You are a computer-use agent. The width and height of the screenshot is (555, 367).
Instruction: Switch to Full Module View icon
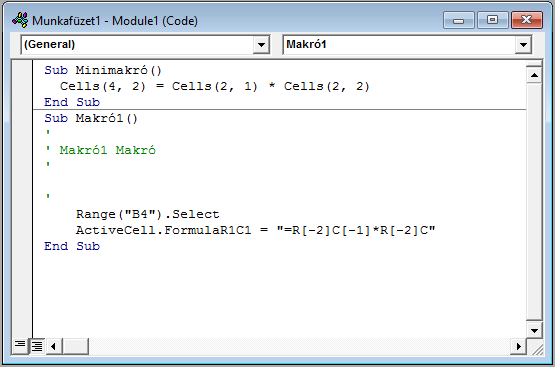point(36,345)
